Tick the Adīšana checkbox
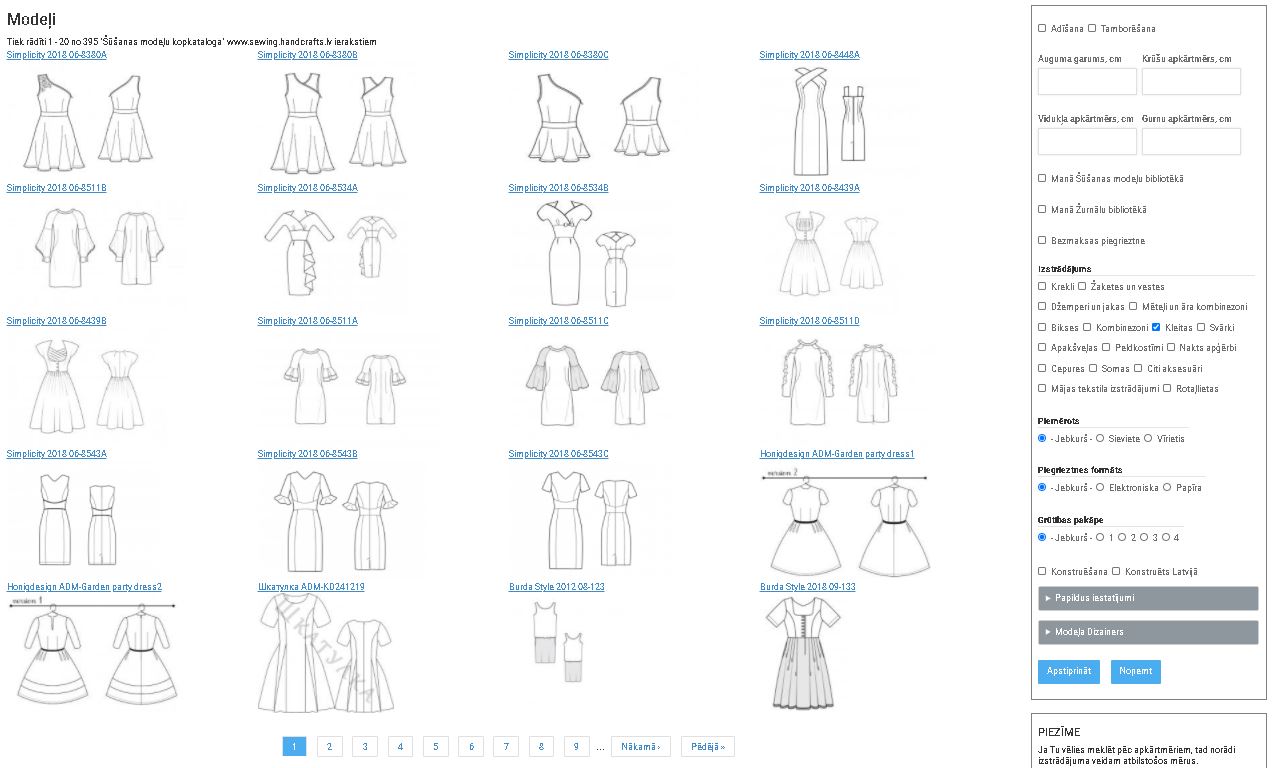Screen dimensions: 1276x768 tap(1043, 29)
